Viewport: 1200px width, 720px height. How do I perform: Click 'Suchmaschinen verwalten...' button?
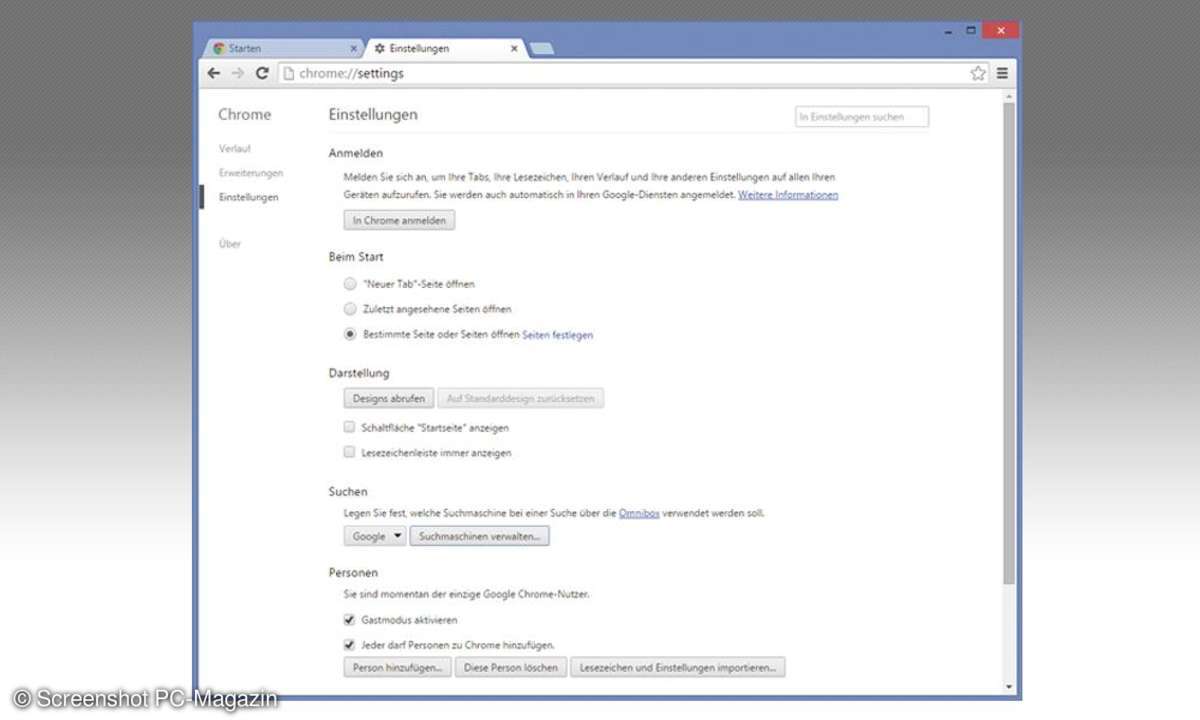click(x=479, y=536)
